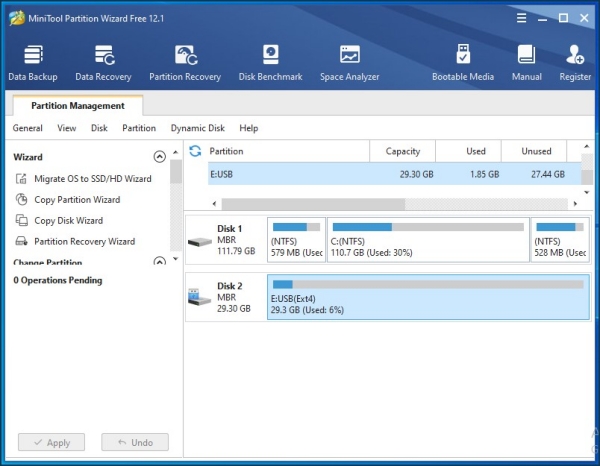Click the partition list scroll-right arrow
Screen dimensions: 600x466
click(x=575, y=204)
